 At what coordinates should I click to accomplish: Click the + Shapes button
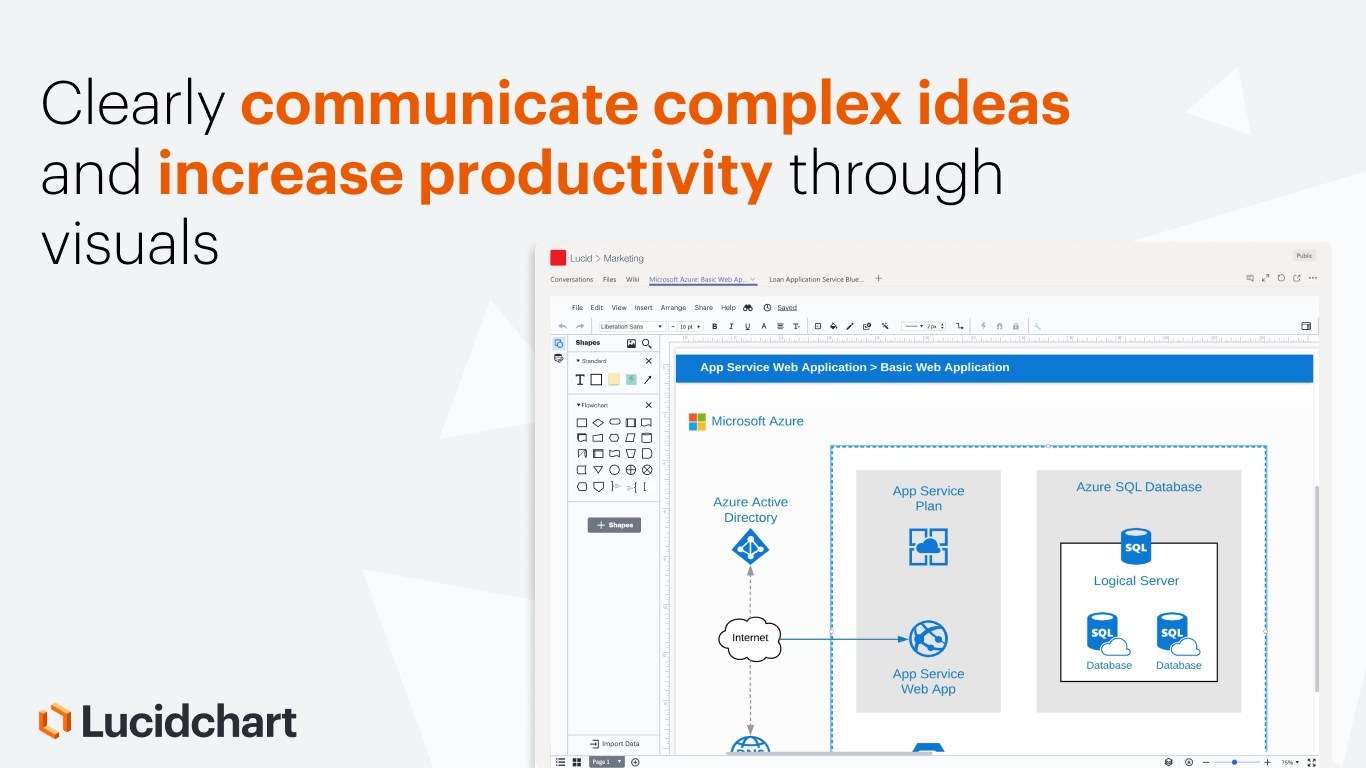coord(614,525)
